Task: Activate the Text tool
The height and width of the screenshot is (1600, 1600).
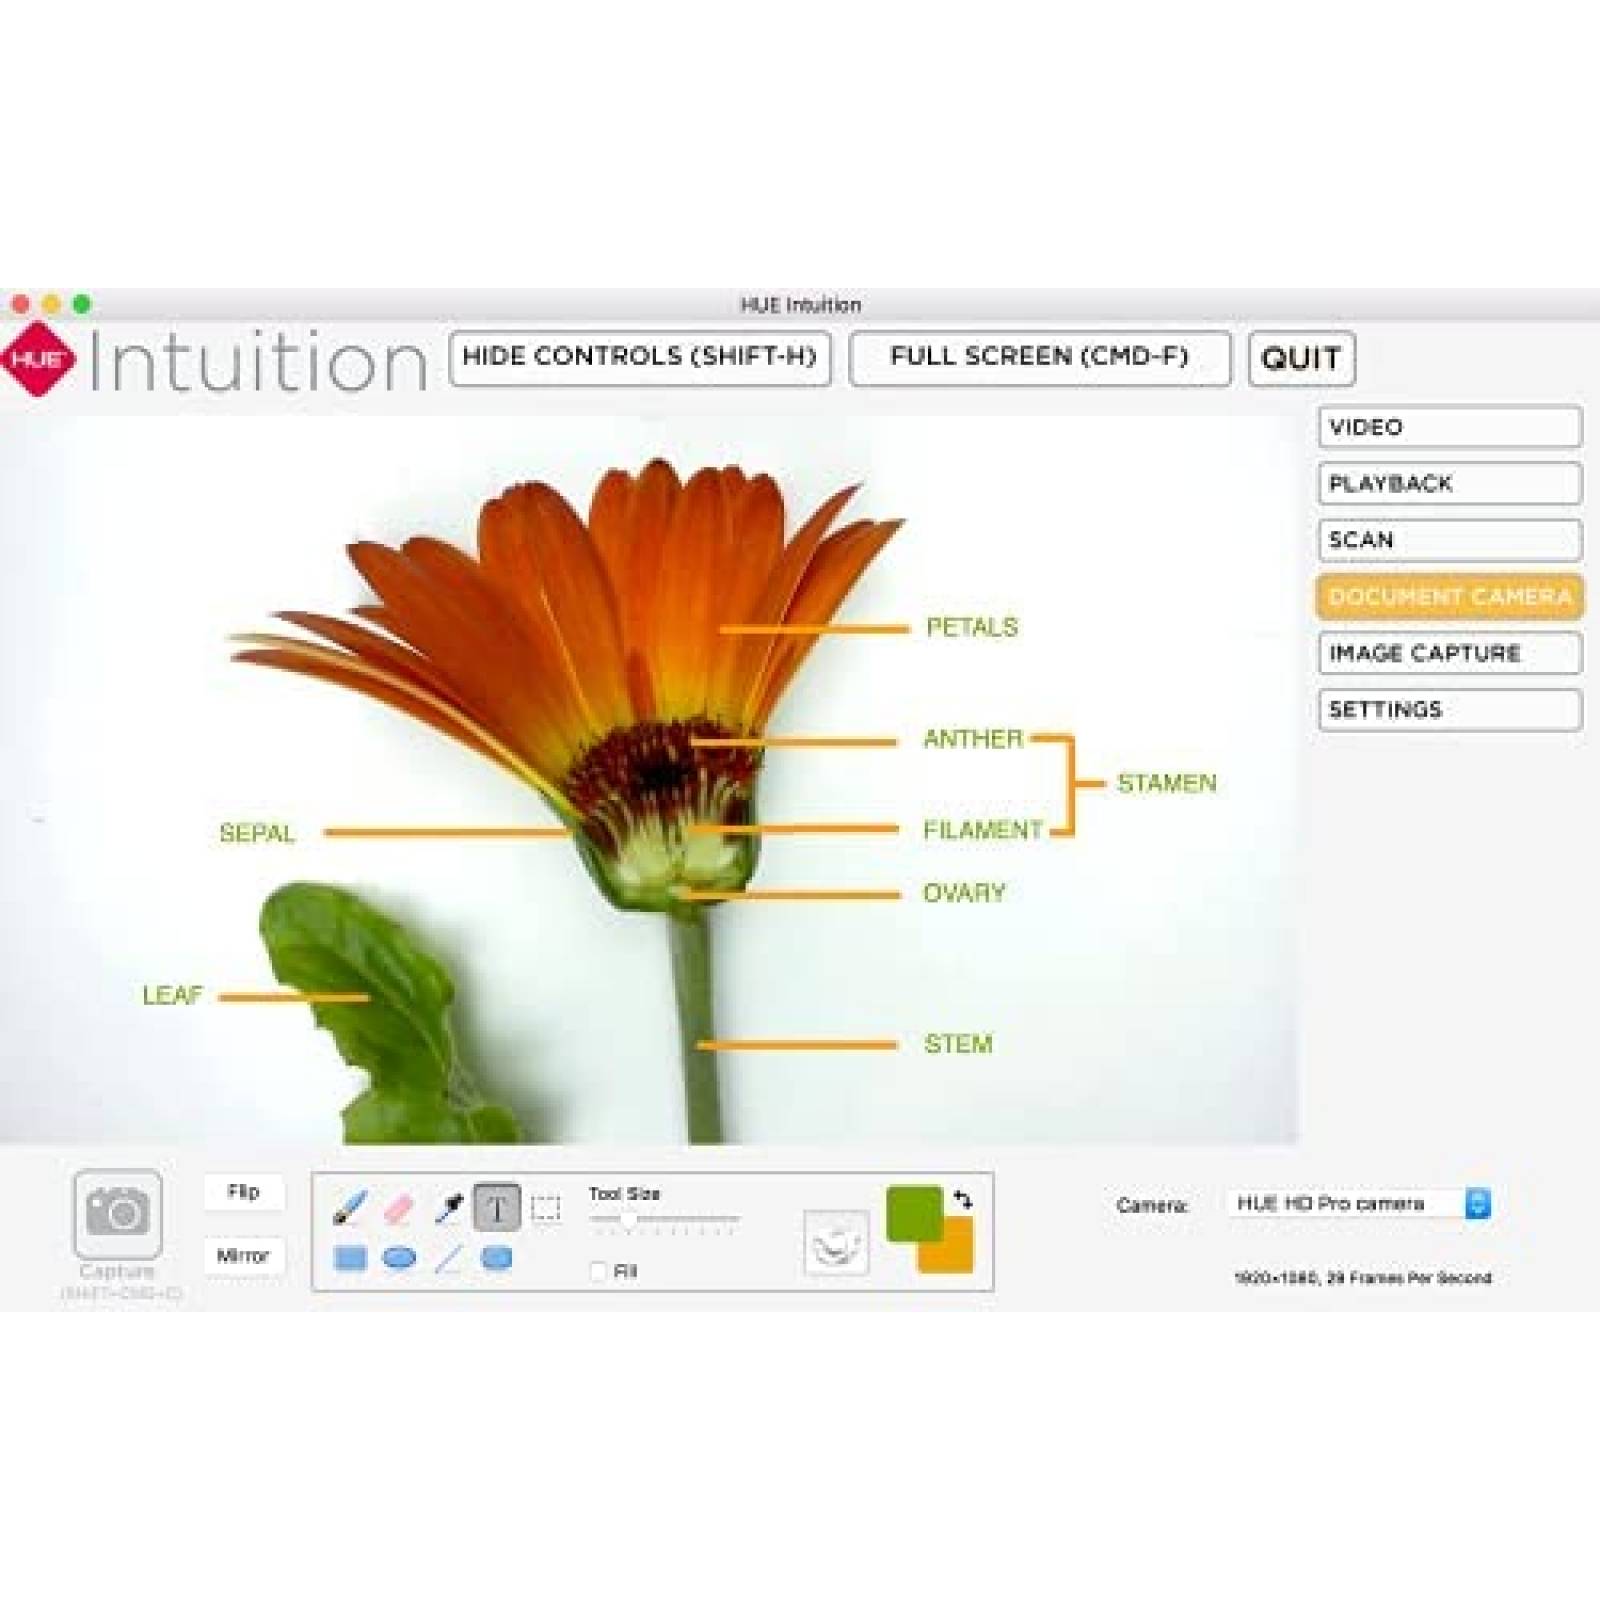Action: (497, 1208)
